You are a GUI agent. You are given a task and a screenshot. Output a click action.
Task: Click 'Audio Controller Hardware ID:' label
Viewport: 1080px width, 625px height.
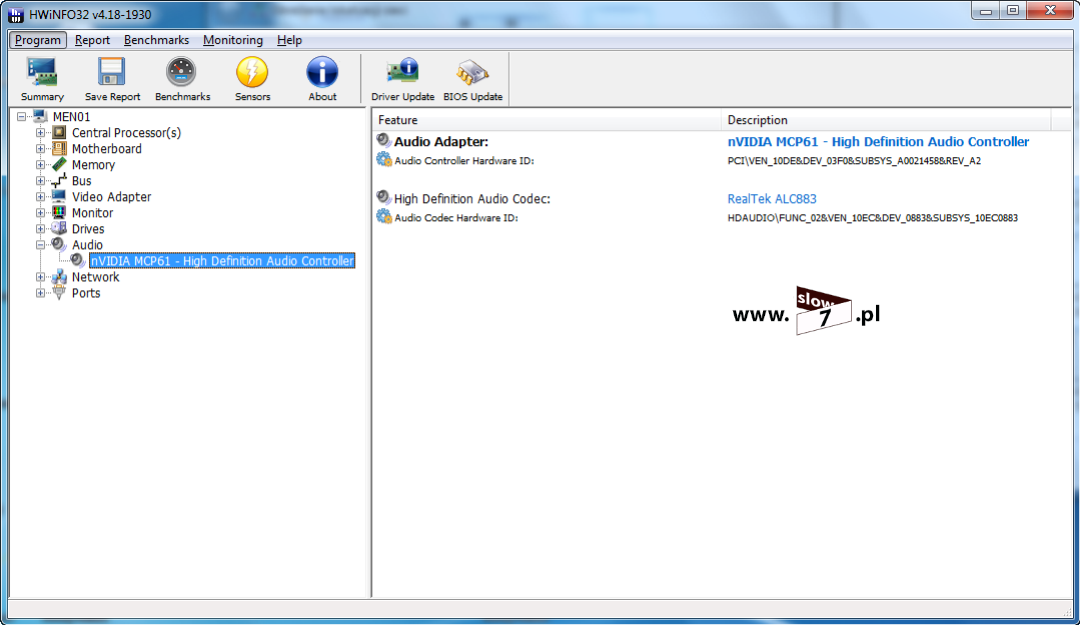(x=464, y=161)
